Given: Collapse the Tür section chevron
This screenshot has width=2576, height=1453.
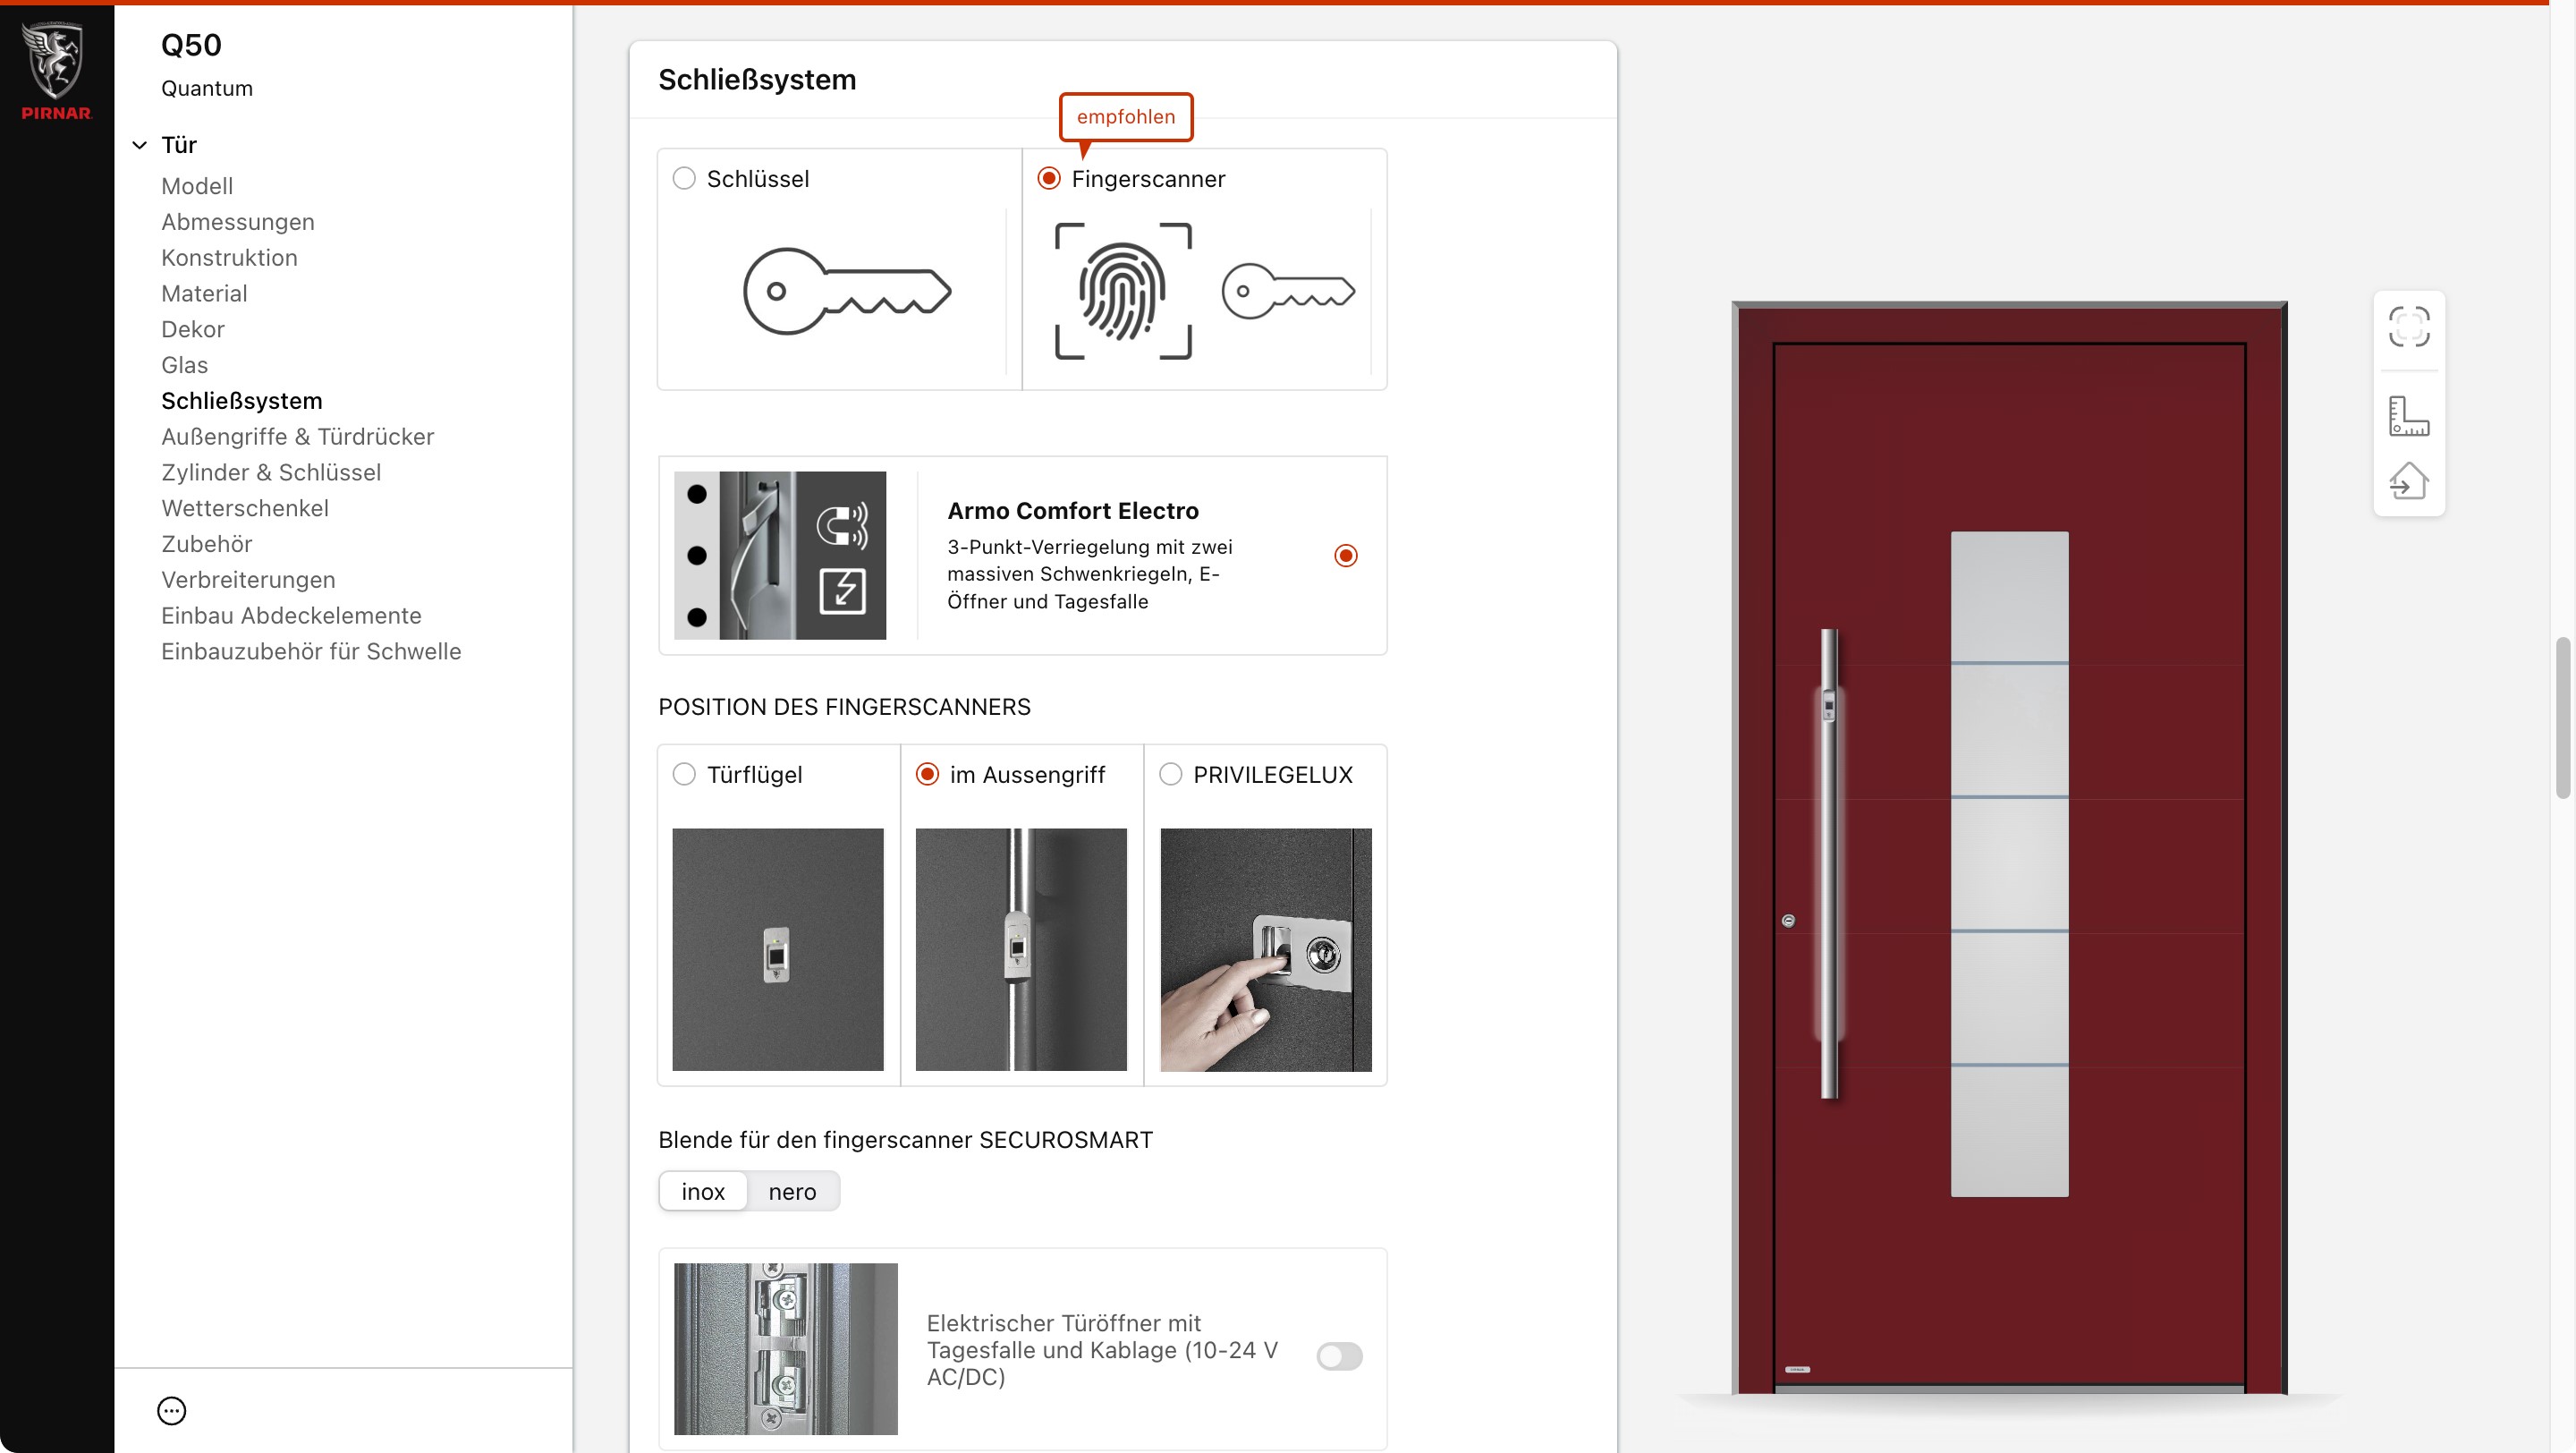Looking at the screenshot, I should 140,145.
